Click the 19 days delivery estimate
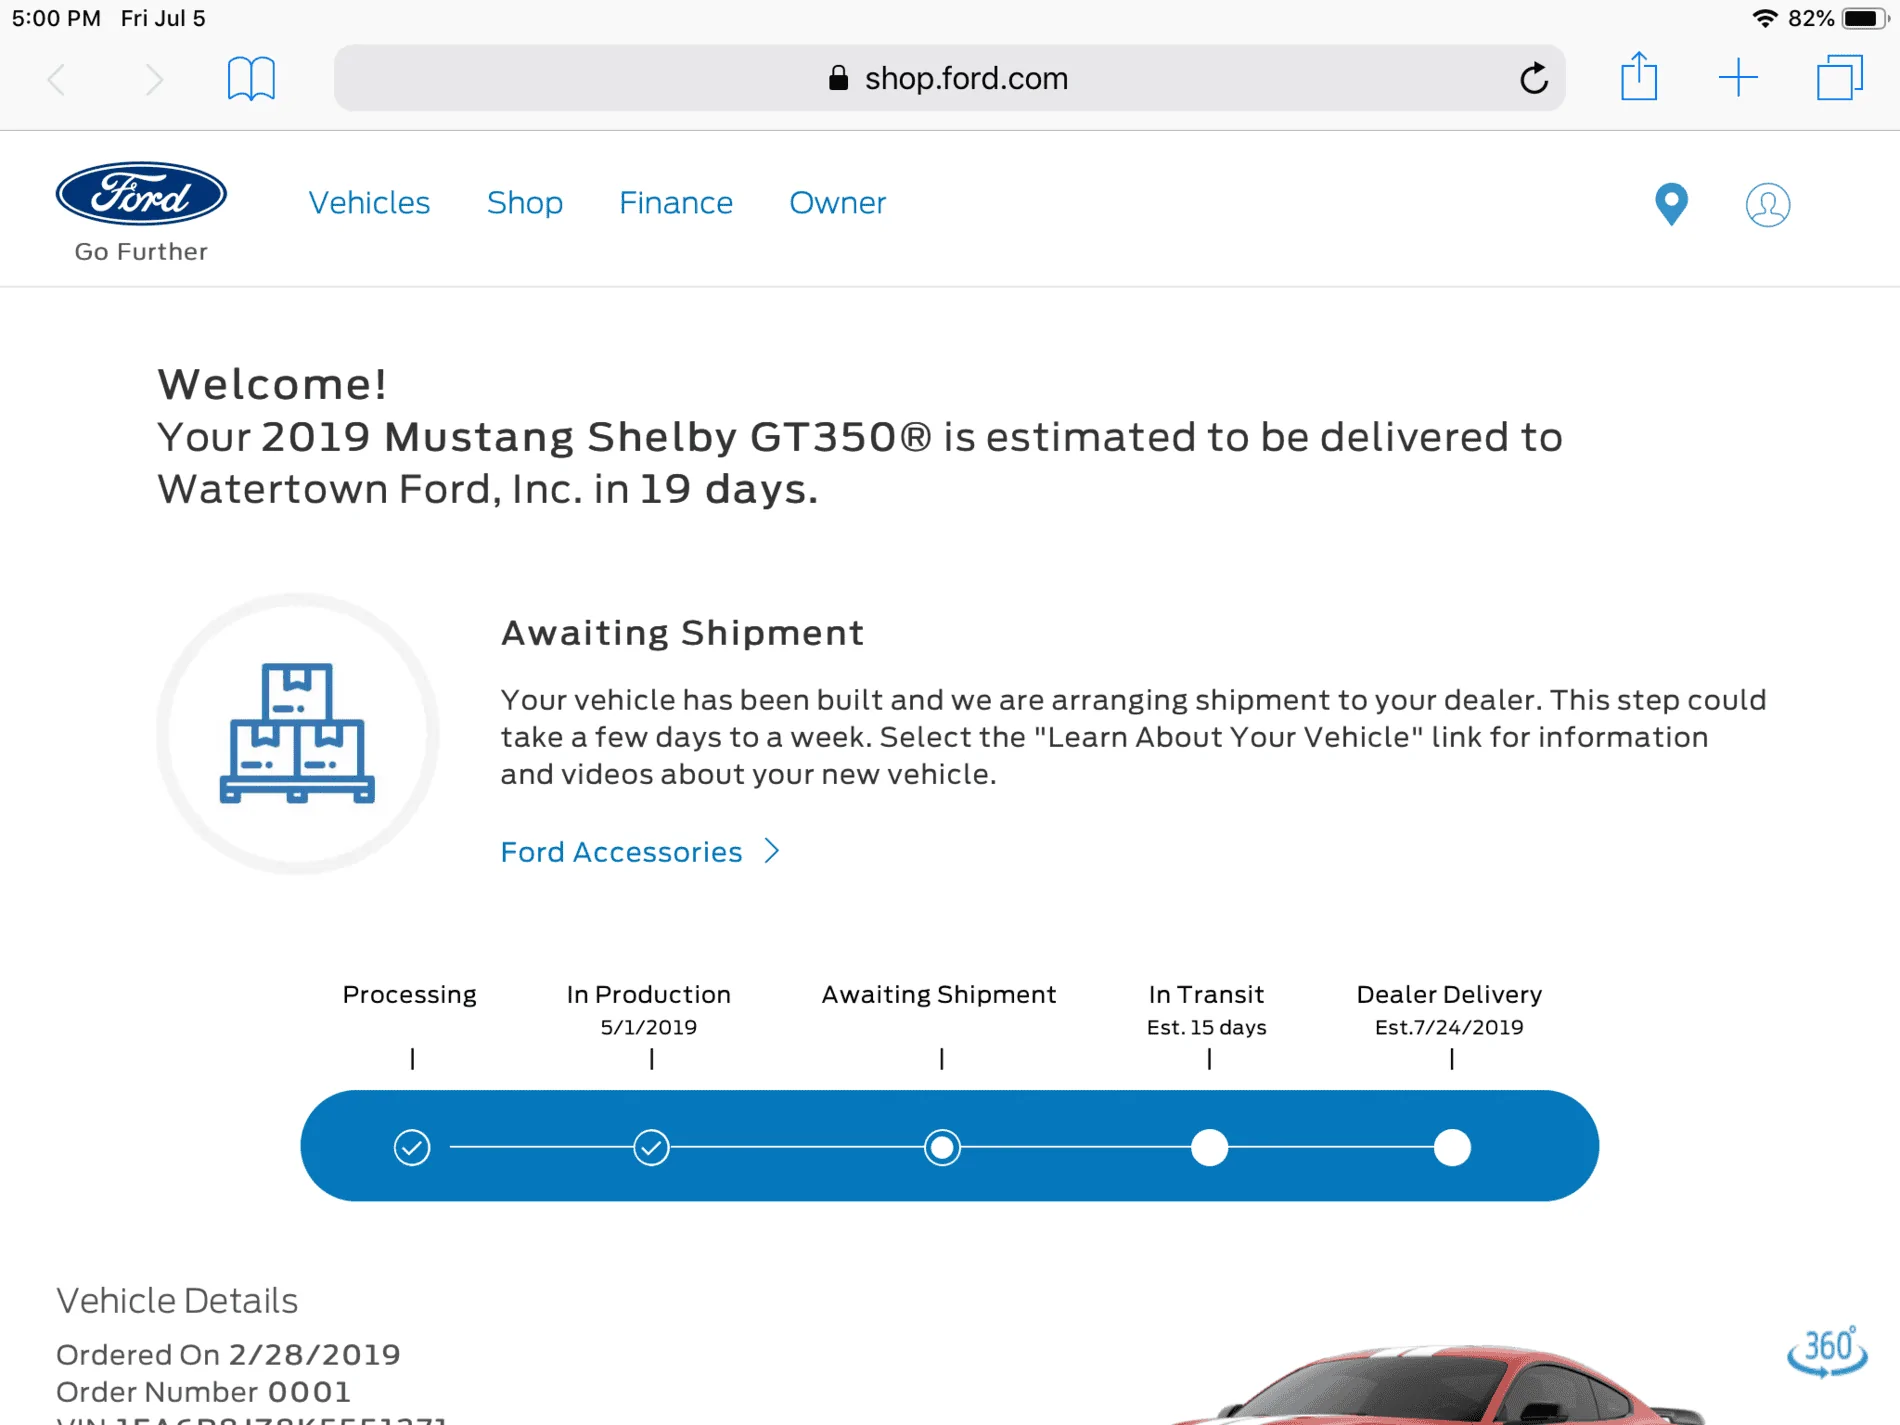Image resolution: width=1900 pixels, height=1425 pixels. (x=729, y=489)
